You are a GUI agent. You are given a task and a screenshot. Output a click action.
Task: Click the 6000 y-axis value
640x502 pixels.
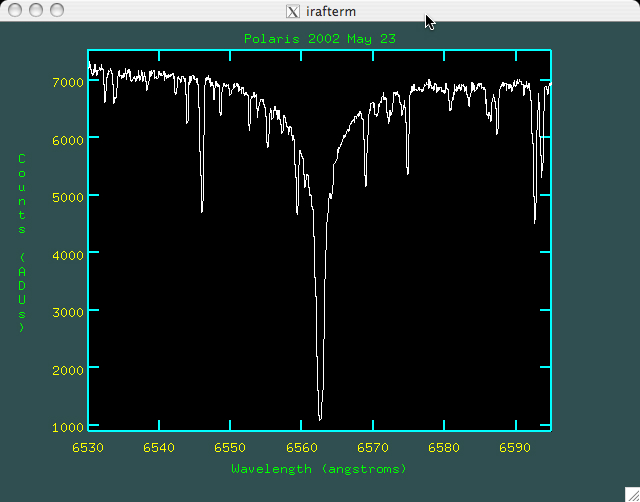[68, 140]
